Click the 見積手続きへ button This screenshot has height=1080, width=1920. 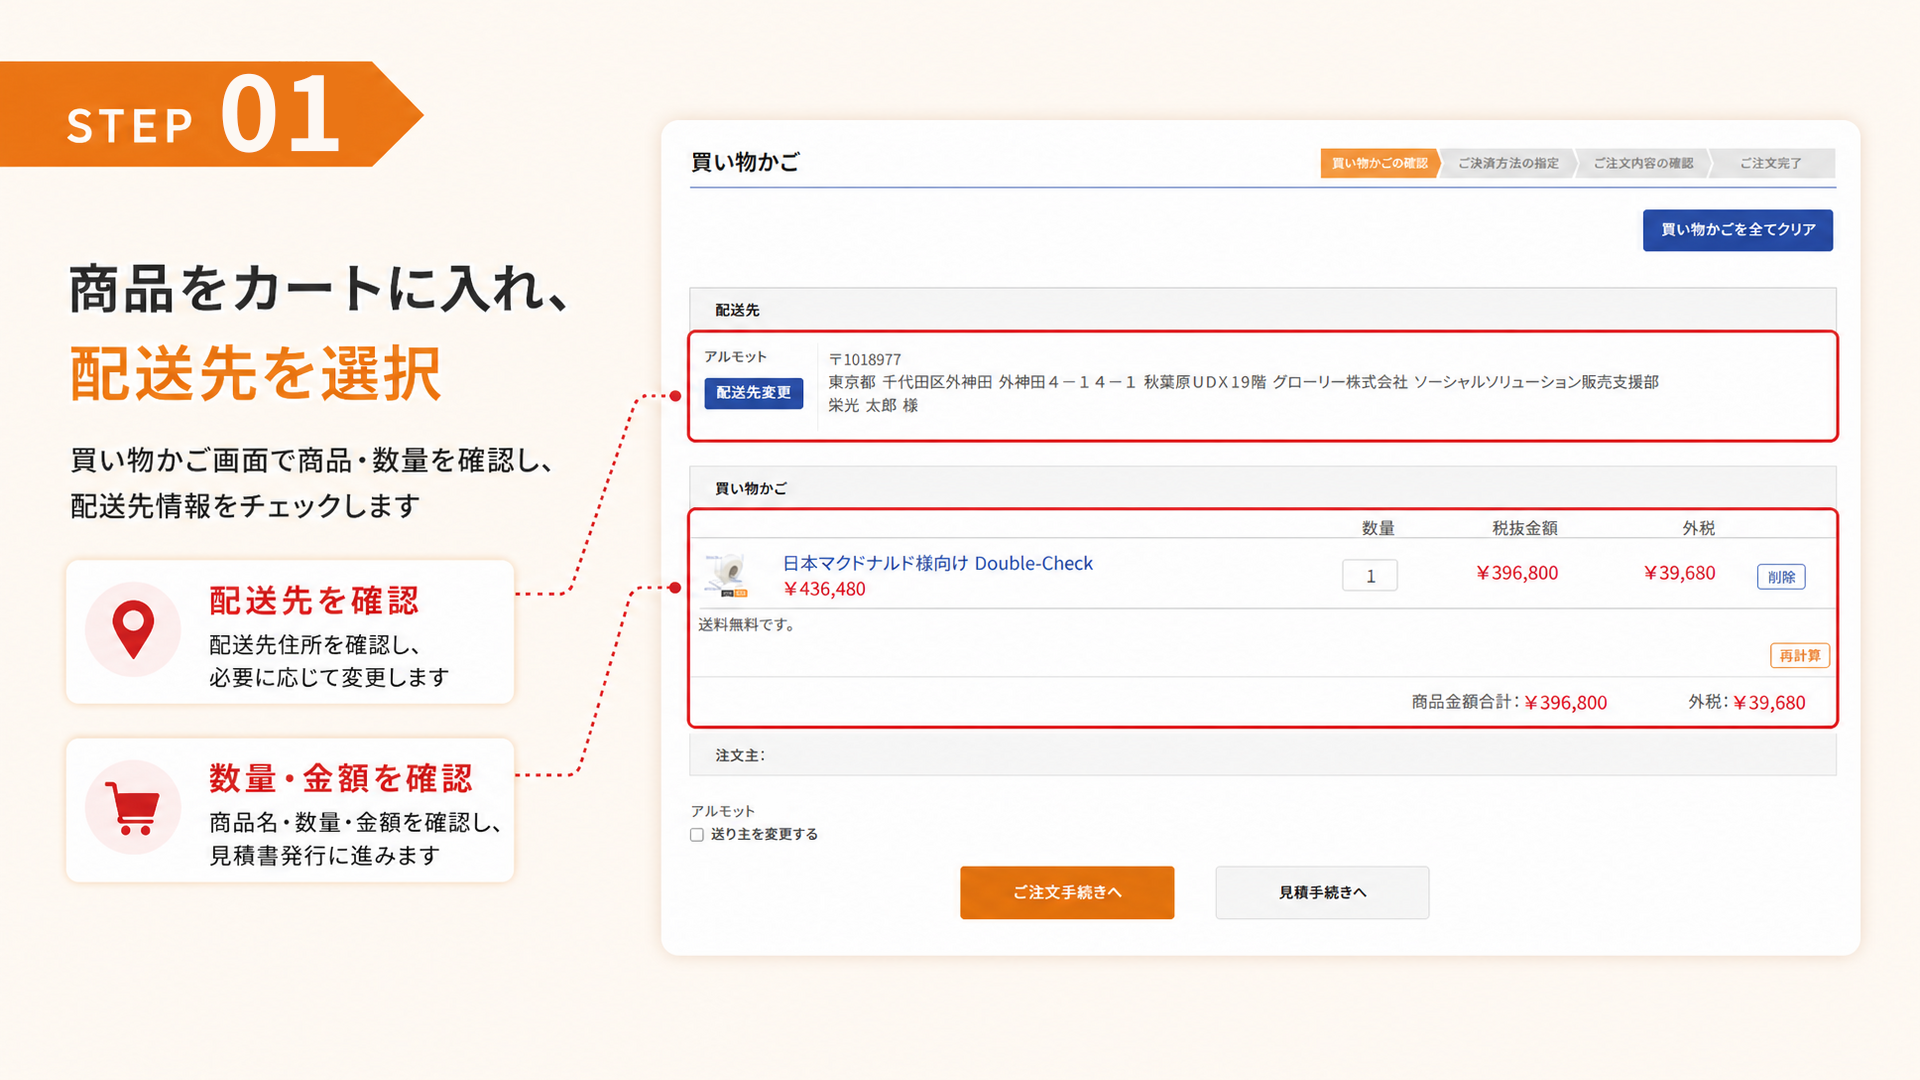1322,892
